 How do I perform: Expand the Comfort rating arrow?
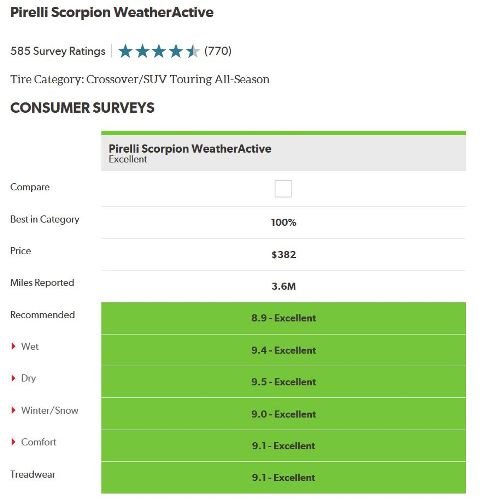(13, 442)
